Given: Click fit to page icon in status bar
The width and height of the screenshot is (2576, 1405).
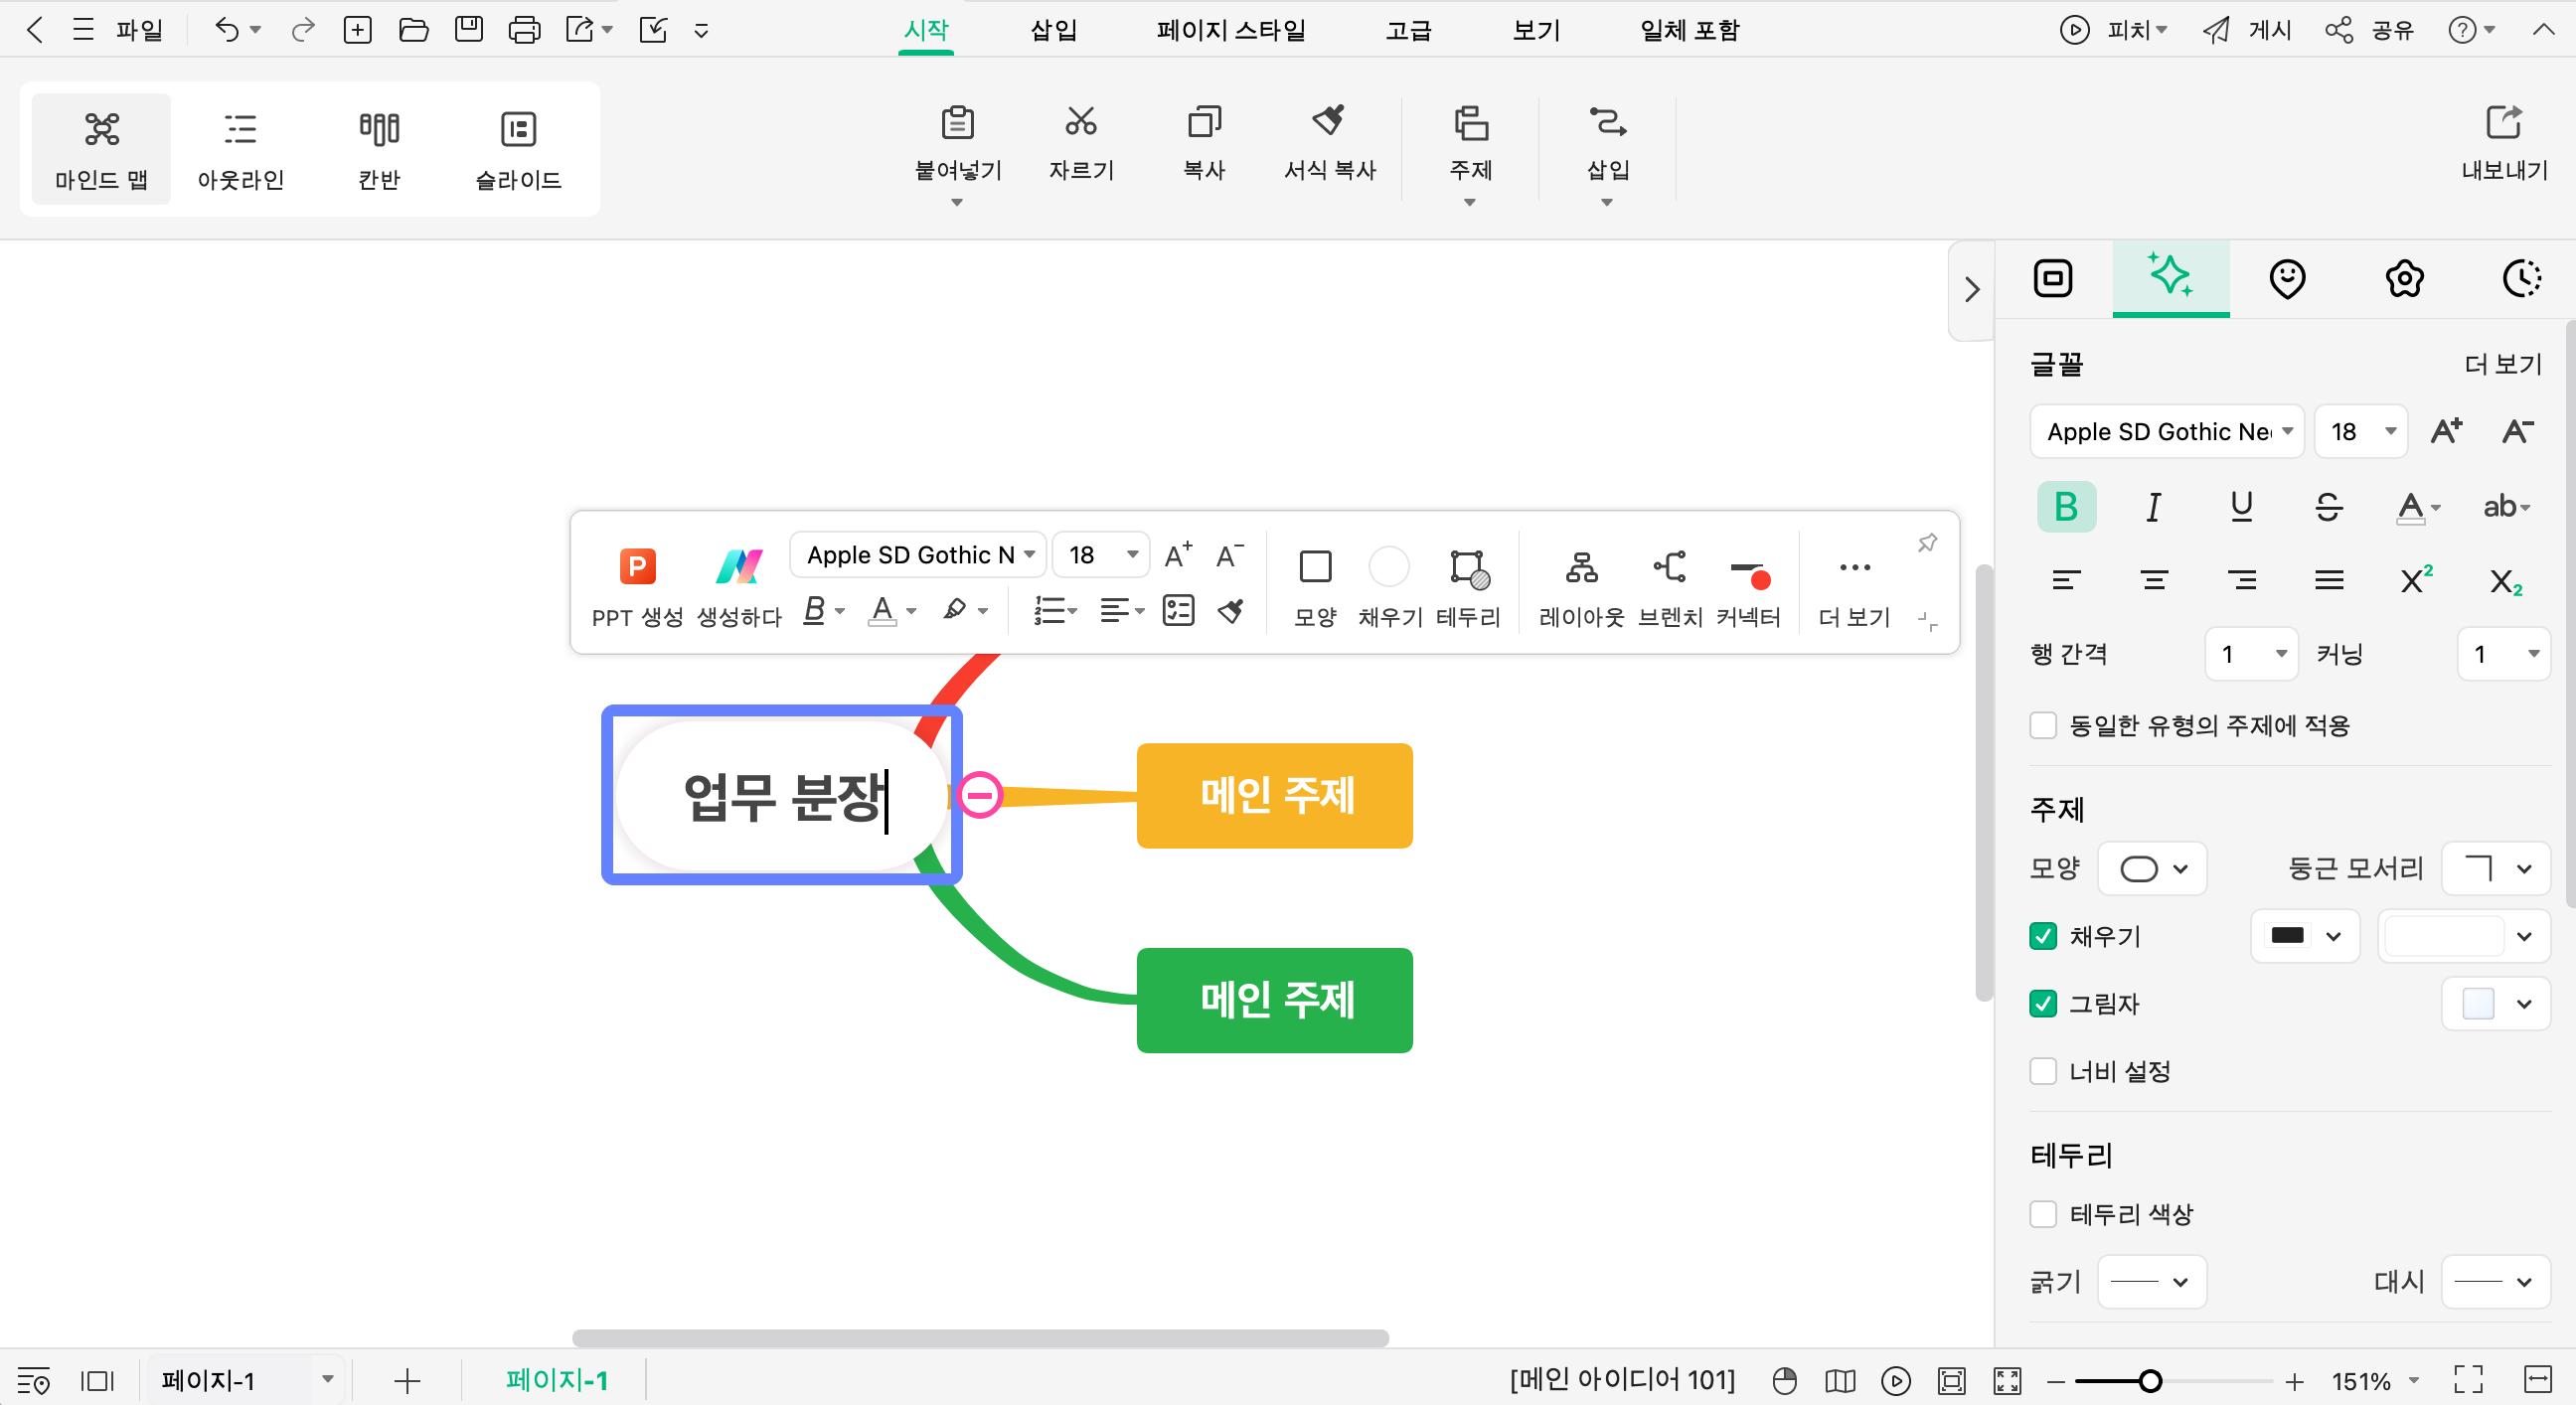Looking at the screenshot, I should point(1951,1381).
